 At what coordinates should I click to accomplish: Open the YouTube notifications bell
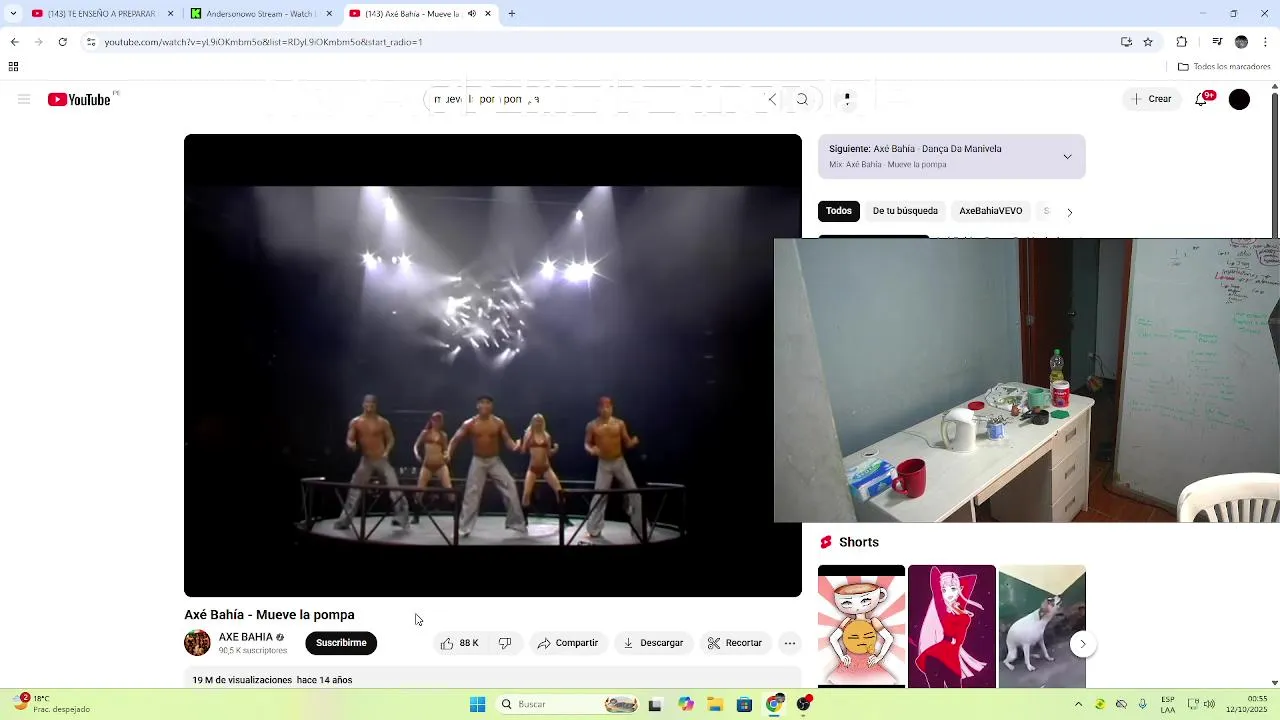[x=1202, y=99]
